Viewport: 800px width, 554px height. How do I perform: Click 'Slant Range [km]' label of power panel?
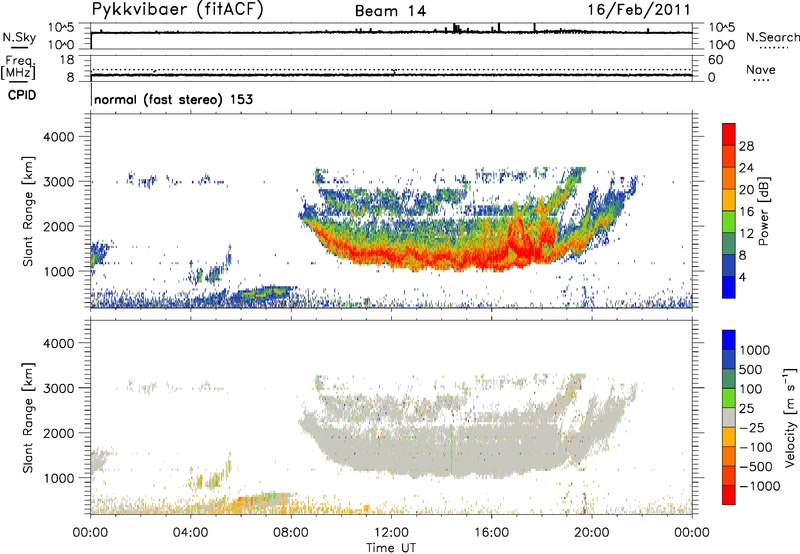point(28,211)
